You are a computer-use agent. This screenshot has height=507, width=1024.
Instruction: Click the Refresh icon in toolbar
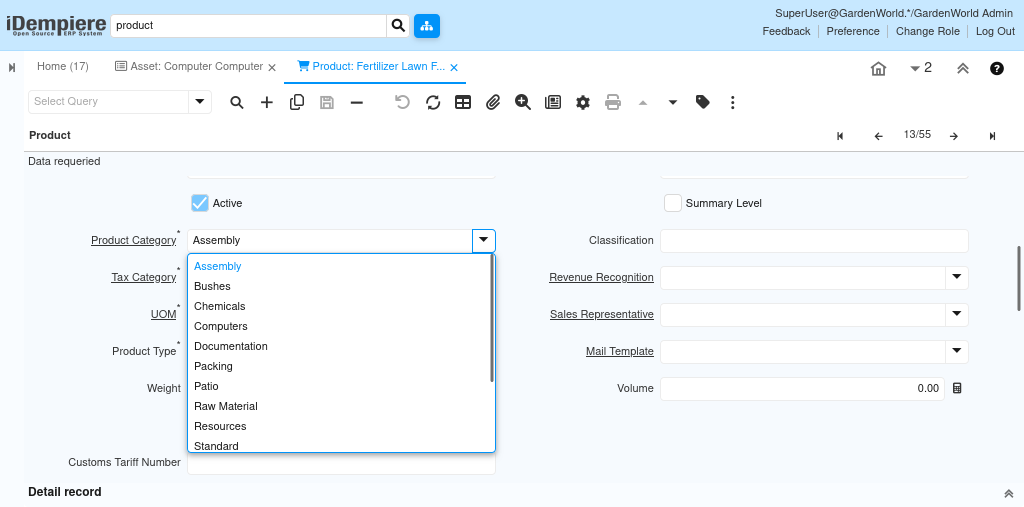(433, 102)
